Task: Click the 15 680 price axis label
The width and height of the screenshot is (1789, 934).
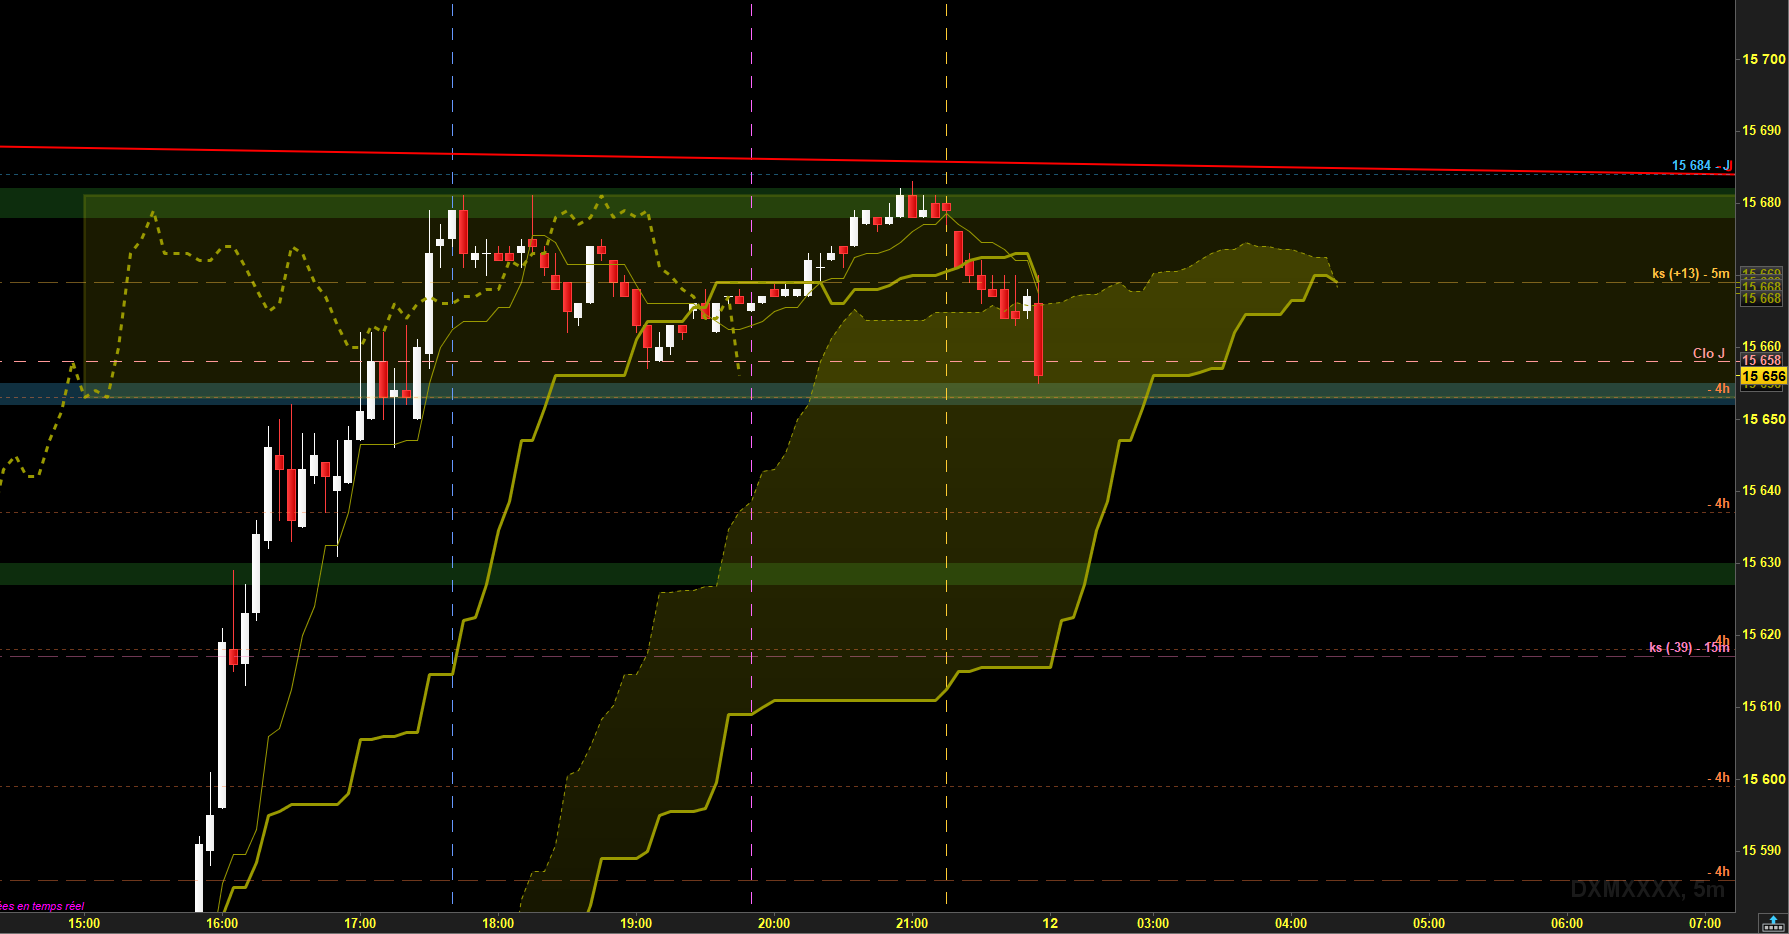Action: tap(1762, 202)
